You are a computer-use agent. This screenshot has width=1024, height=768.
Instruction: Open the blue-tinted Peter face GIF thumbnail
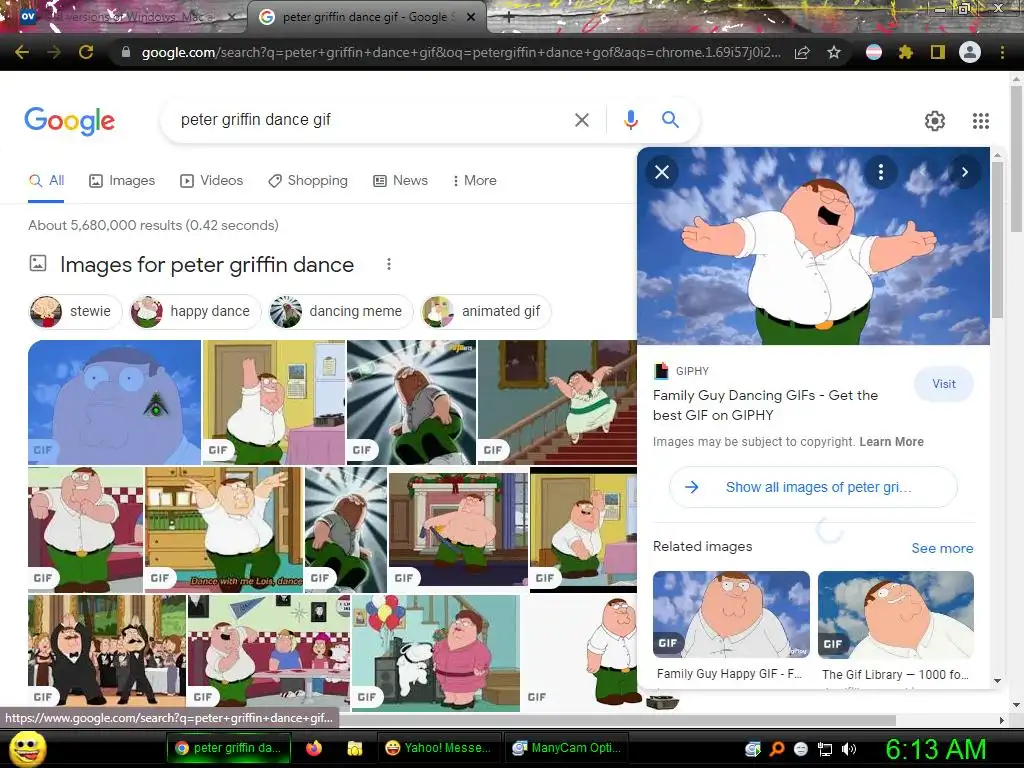pyautogui.click(x=114, y=402)
